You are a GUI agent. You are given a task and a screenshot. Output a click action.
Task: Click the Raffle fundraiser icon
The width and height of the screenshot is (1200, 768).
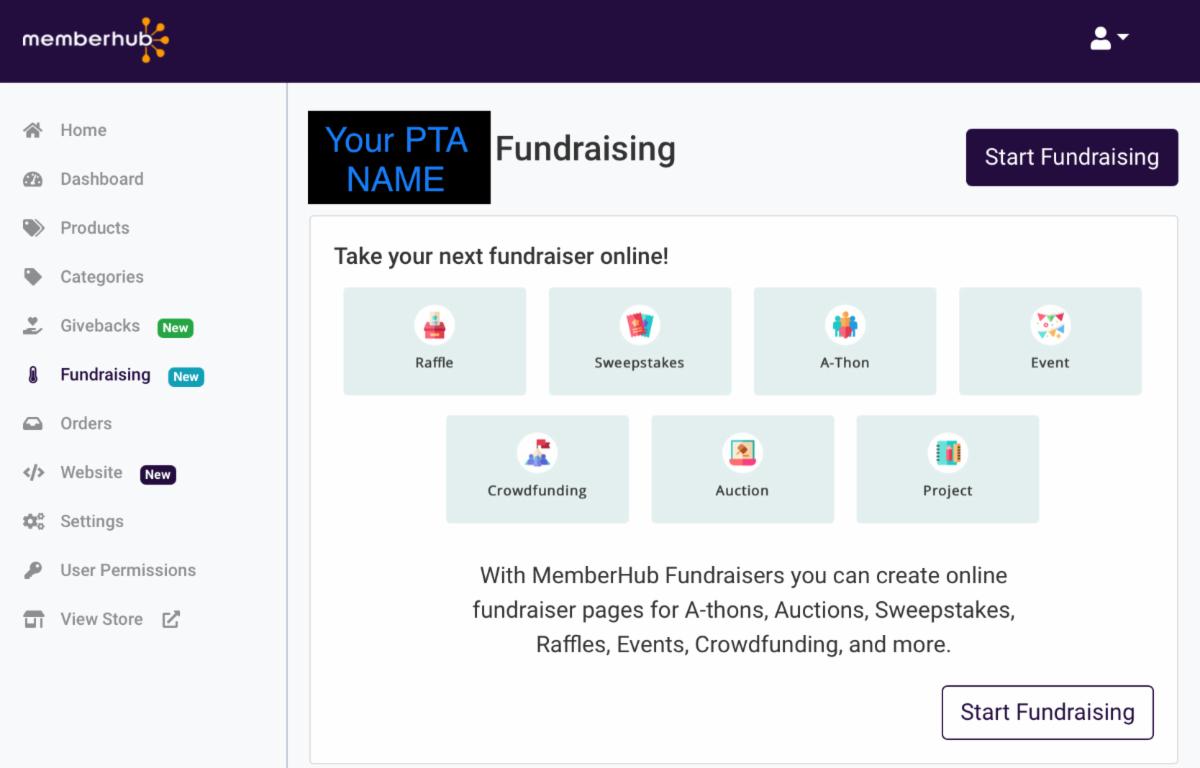pyautogui.click(x=434, y=325)
